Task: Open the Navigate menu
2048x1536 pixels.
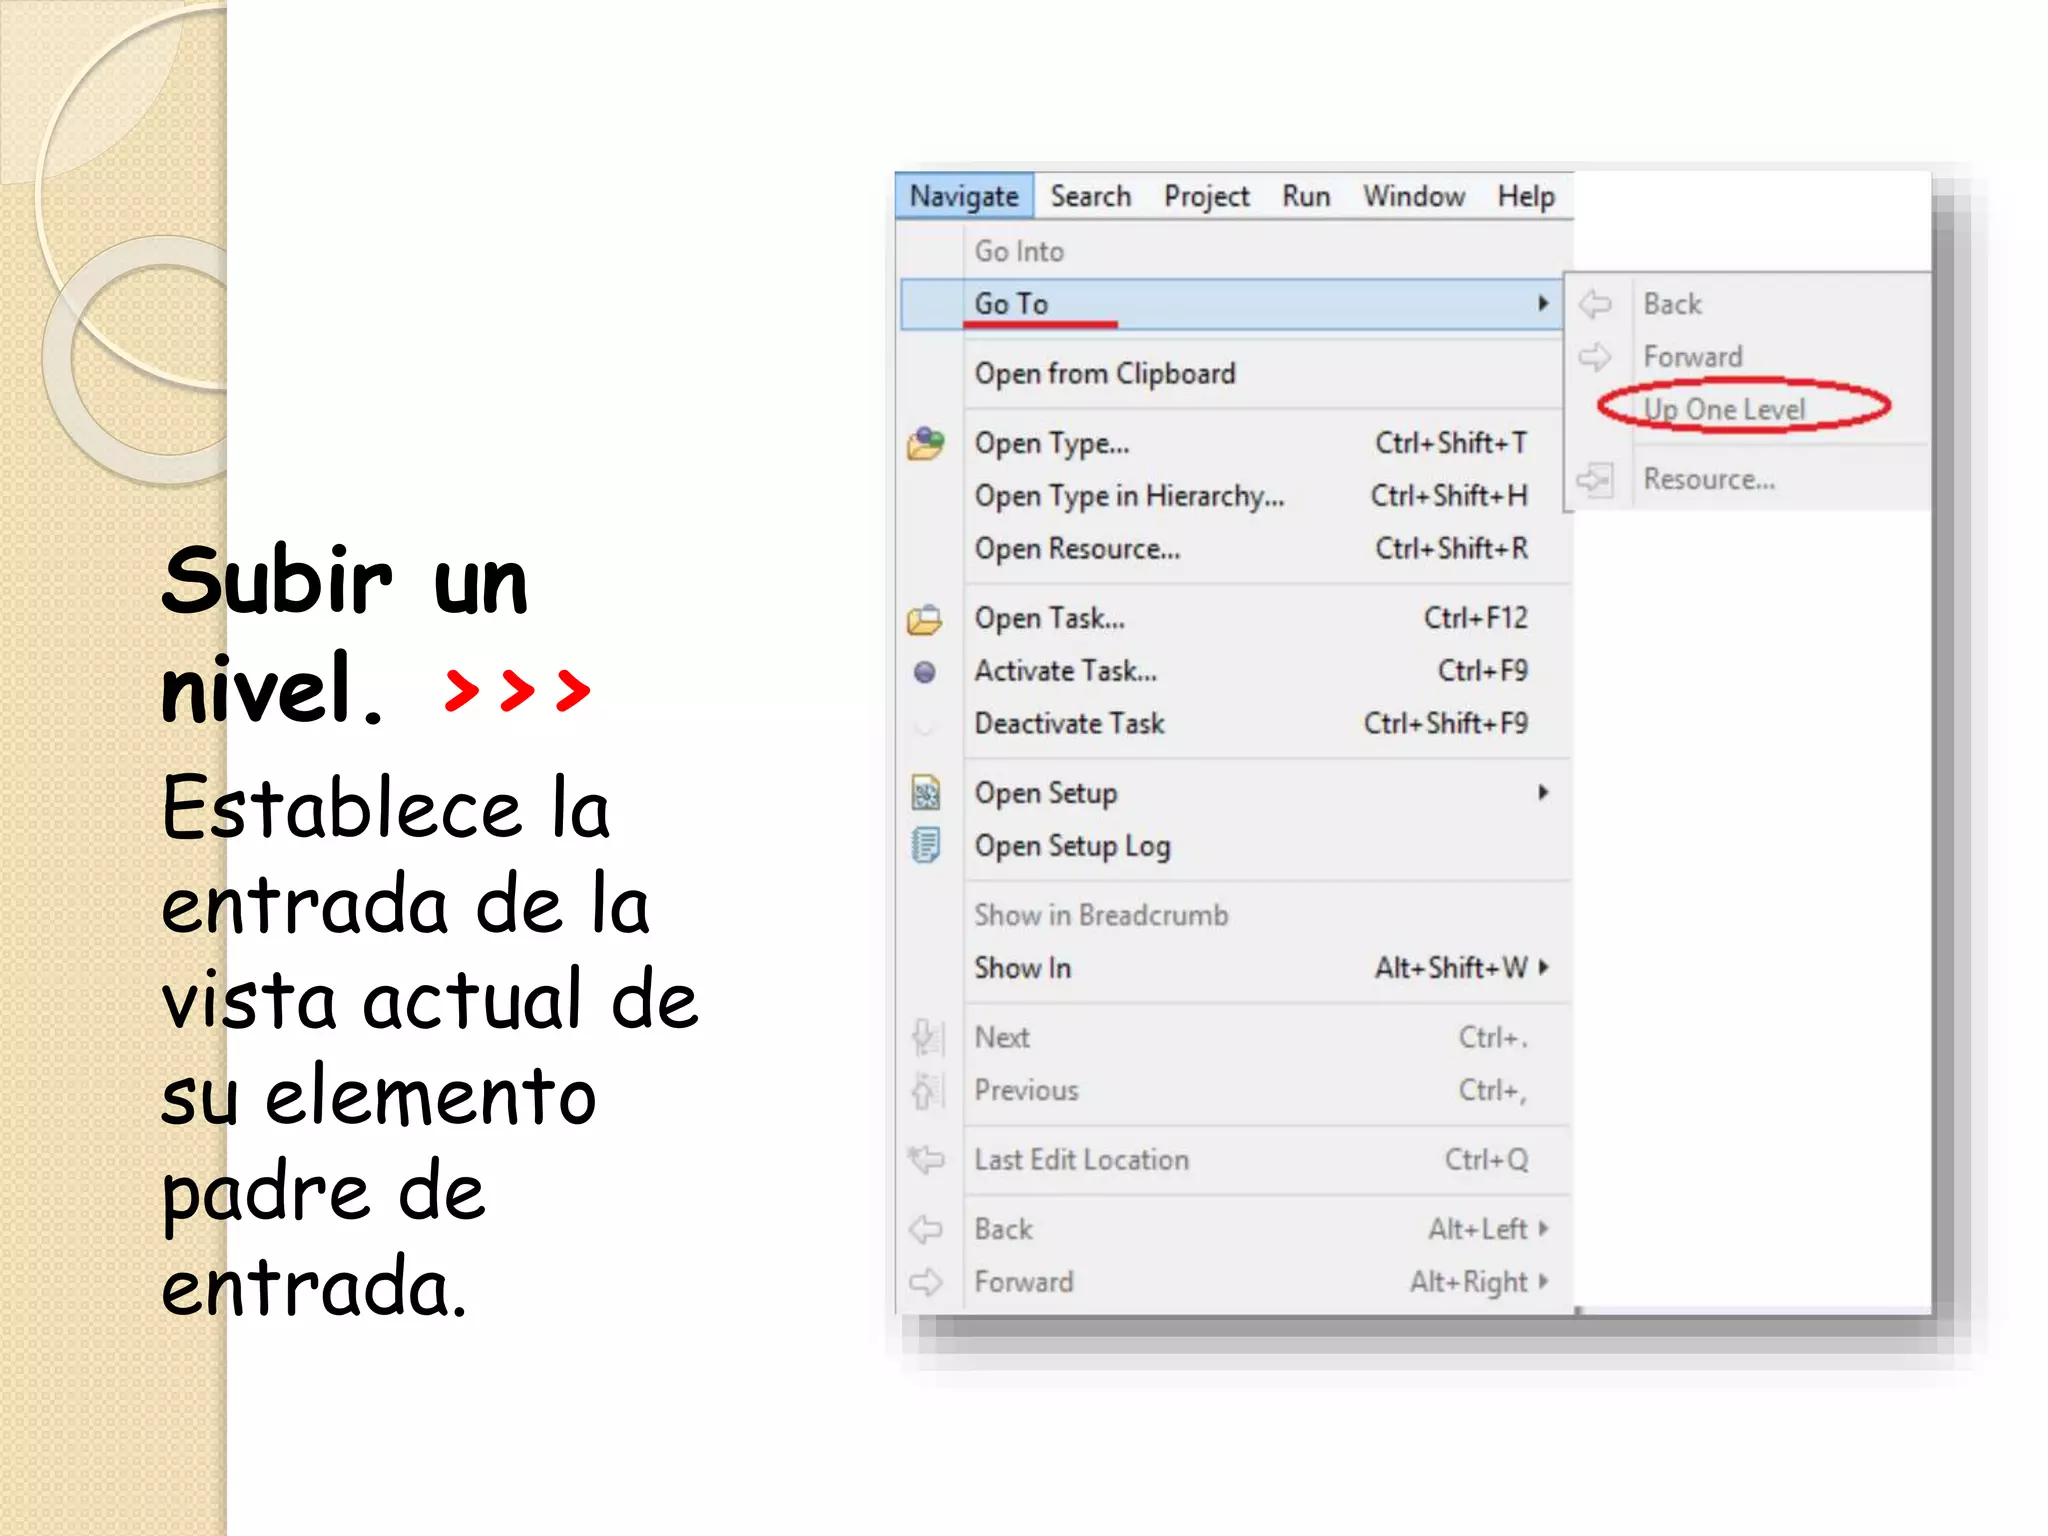Action: point(964,196)
